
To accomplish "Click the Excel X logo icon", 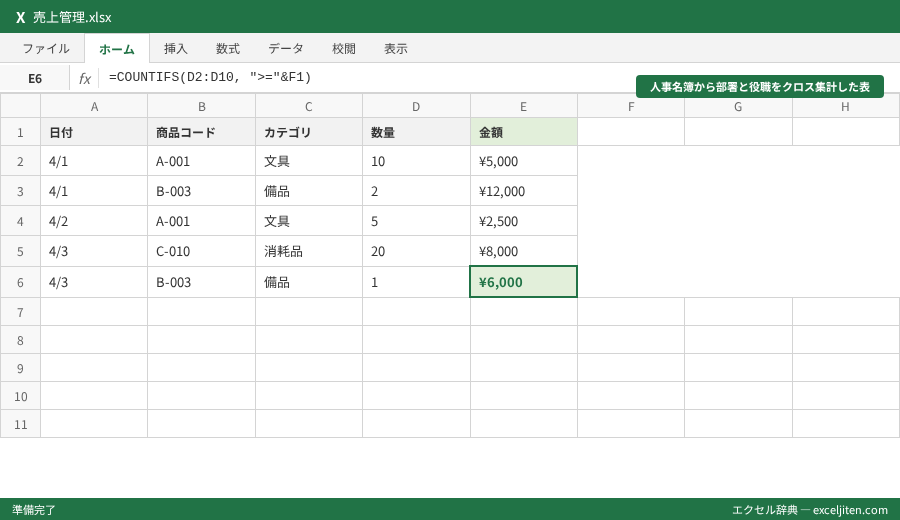I will [x=20, y=17].
